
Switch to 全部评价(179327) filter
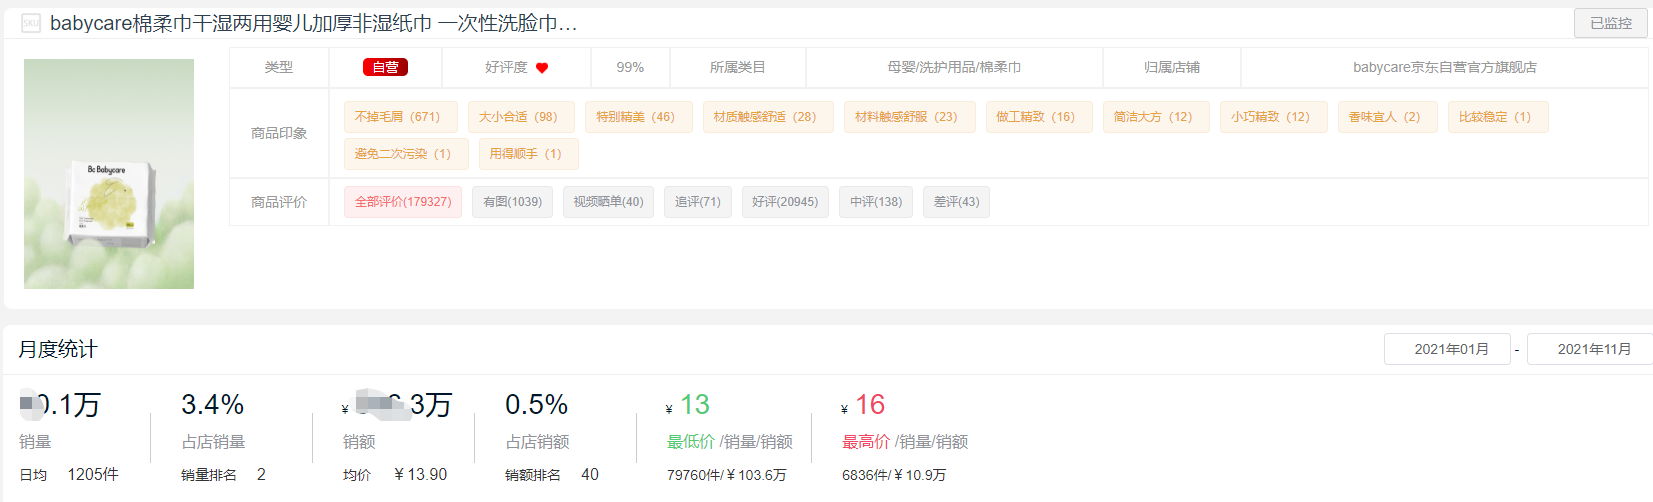[403, 202]
